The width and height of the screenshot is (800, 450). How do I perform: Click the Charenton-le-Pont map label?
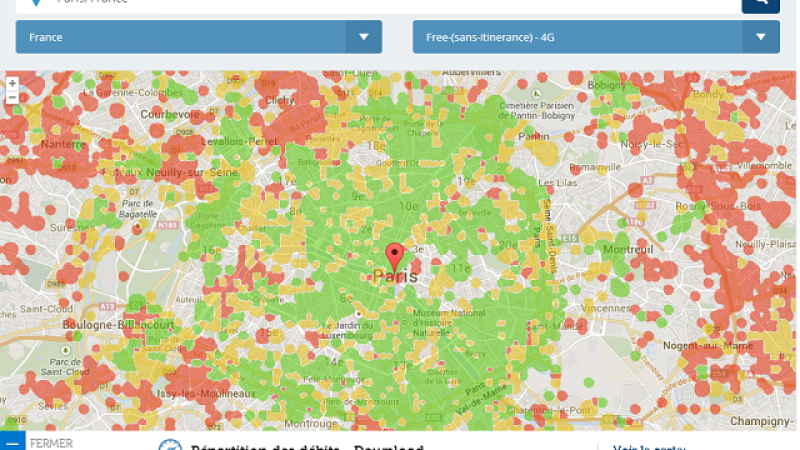pos(548,410)
